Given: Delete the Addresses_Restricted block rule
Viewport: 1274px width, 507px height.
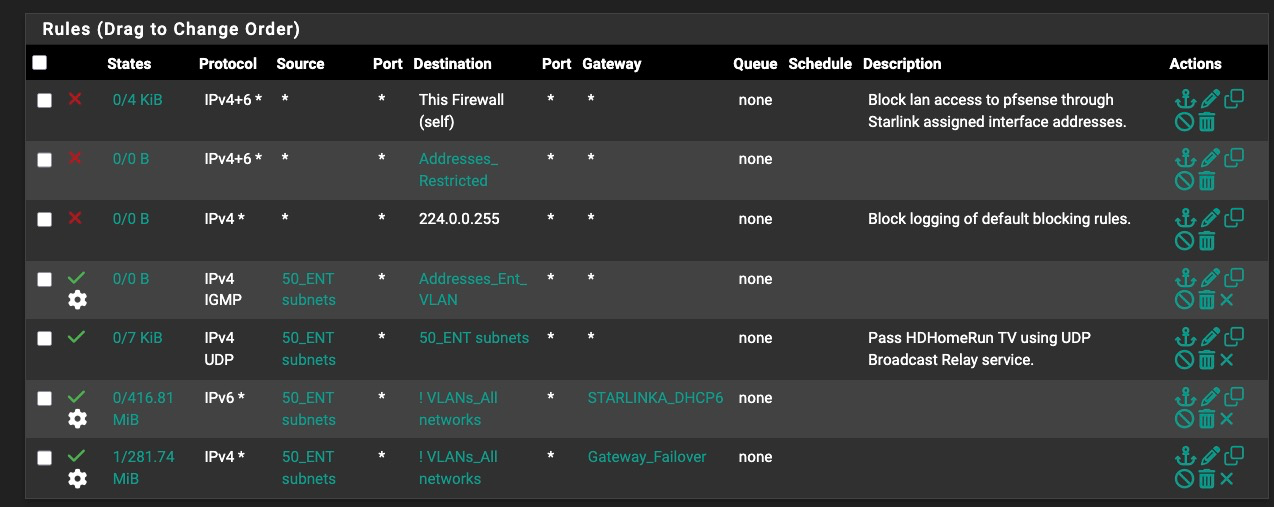Looking at the screenshot, I should (1207, 182).
